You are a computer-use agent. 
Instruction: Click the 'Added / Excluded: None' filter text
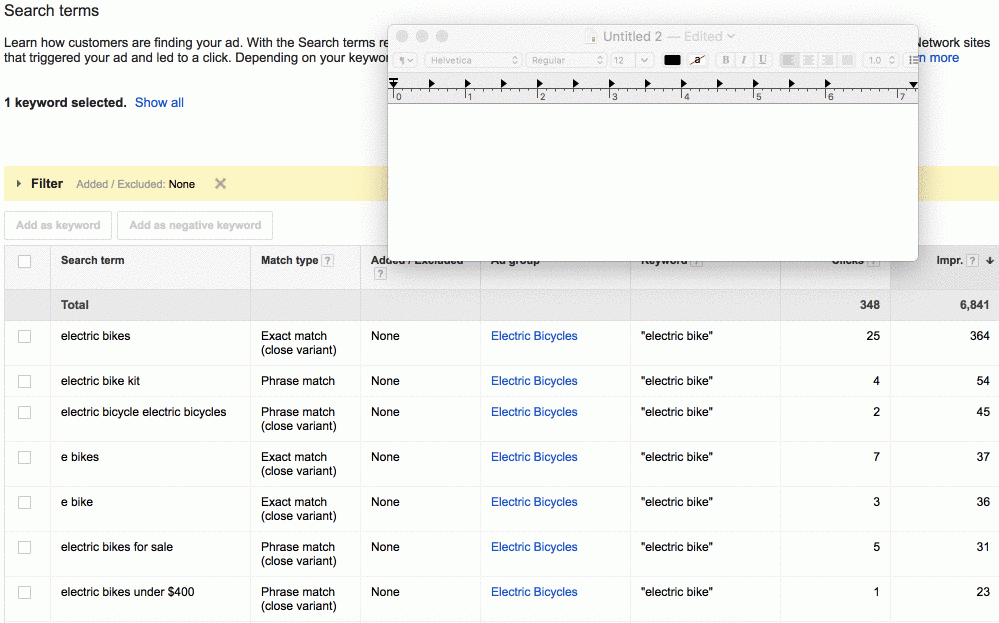(x=135, y=184)
